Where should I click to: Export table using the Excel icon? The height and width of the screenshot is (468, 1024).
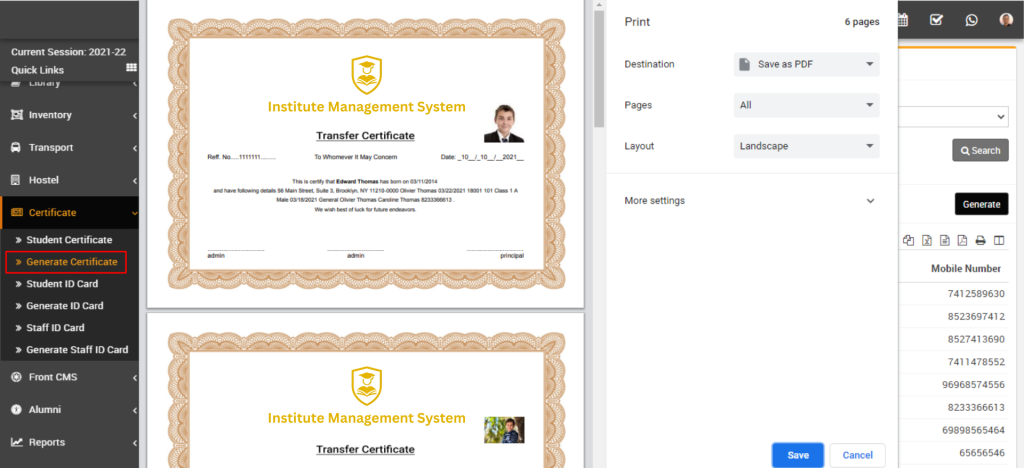[x=927, y=240]
